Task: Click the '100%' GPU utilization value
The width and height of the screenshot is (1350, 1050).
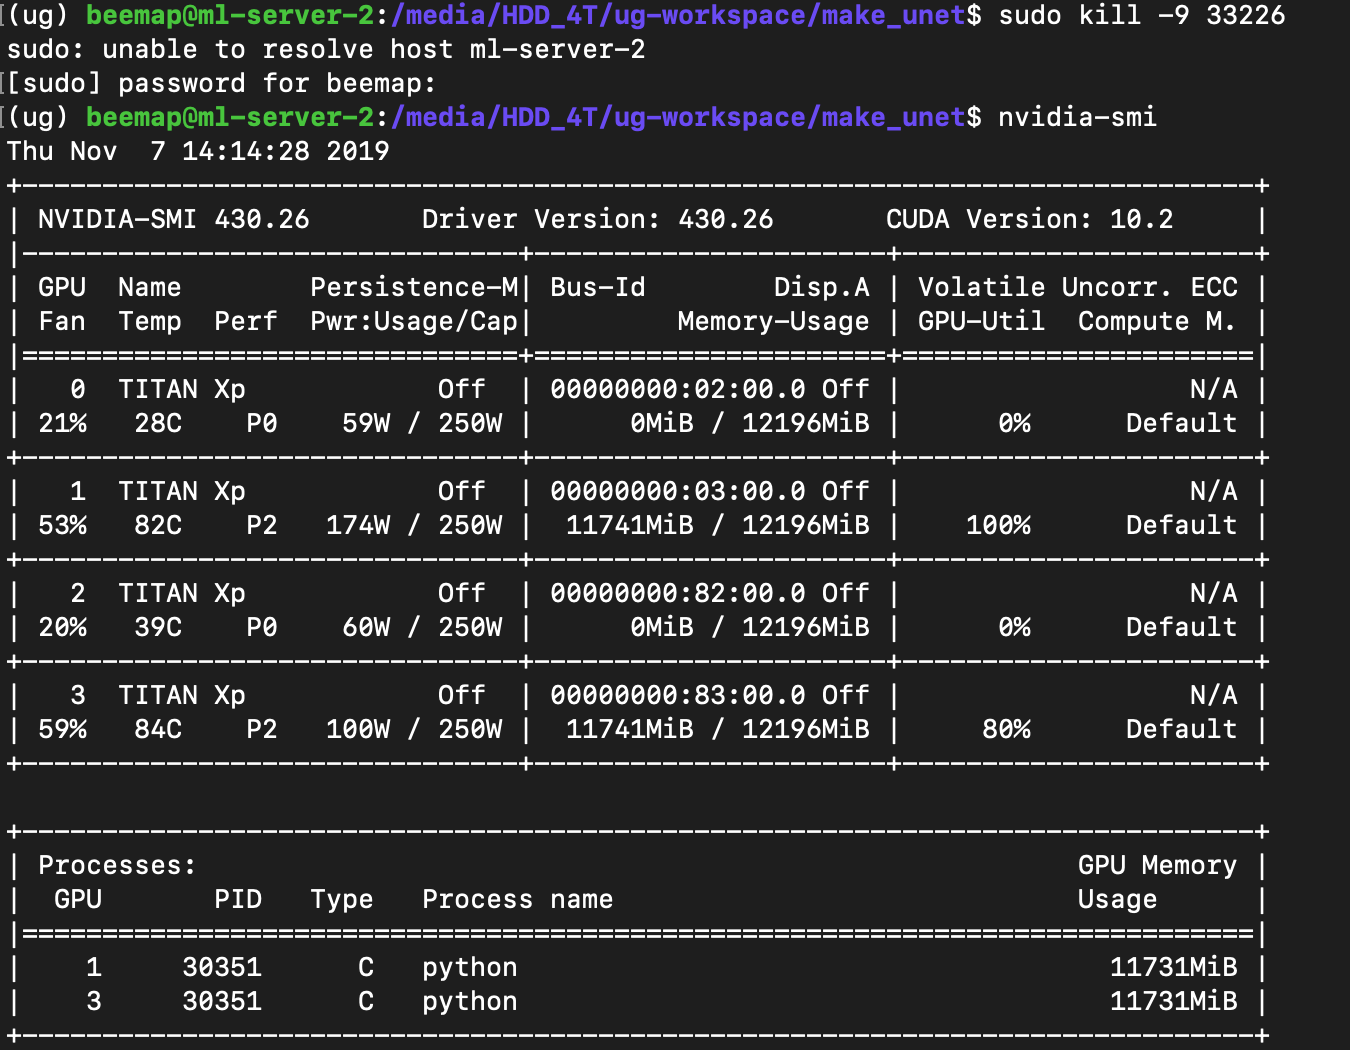Action: 998,525
